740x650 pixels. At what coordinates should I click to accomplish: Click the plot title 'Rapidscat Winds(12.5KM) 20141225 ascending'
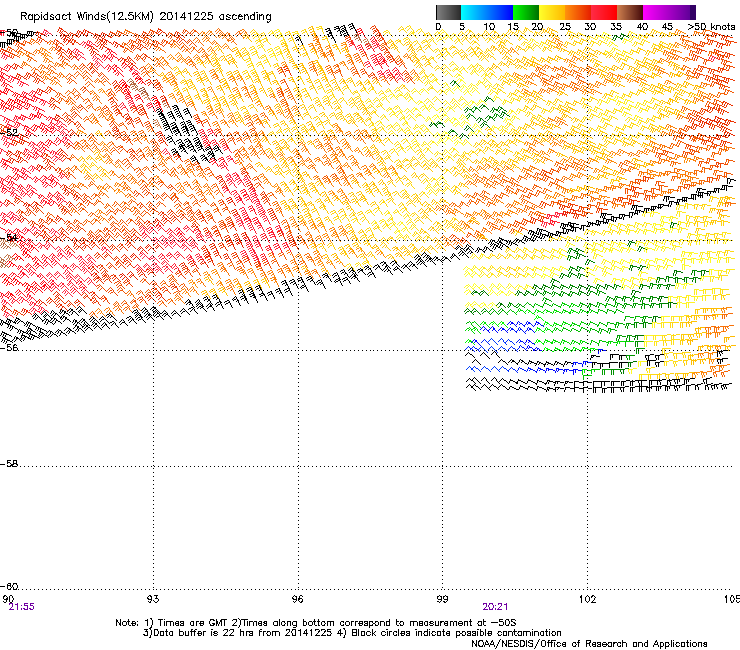point(146,17)
